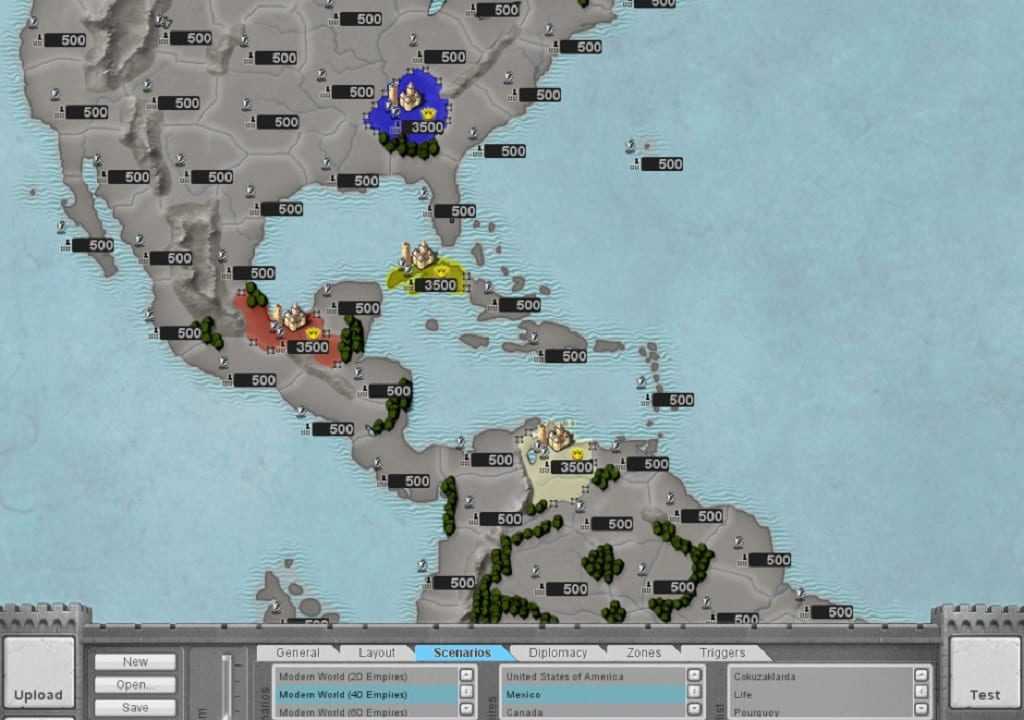Click the crown icon in the cream territory
Screen dimensions: 1024x720
tap(577, 453)
